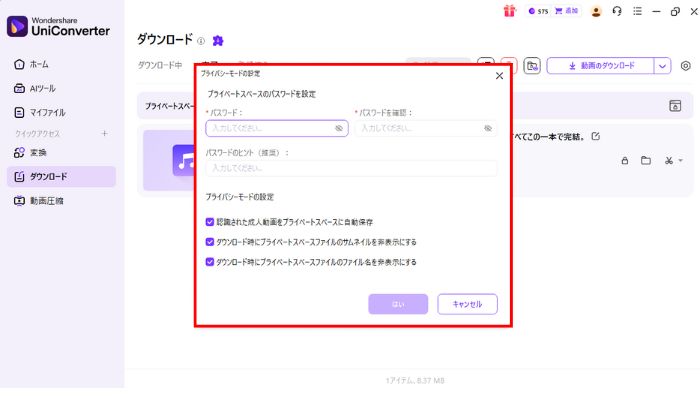The image size is (700, 400).
Task: Click the パスワードのヒント input field
Action: point(351,169)
